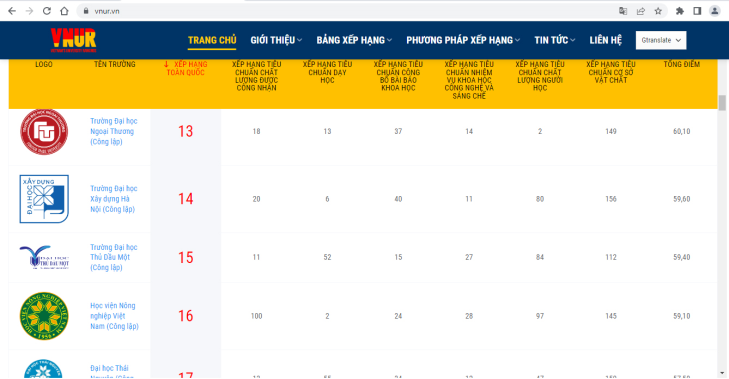Click the XẾP HẠNG TIÊU CHUẨN DẠY HỌC header
Screen dimensions: 729x379
click(327, 72)
